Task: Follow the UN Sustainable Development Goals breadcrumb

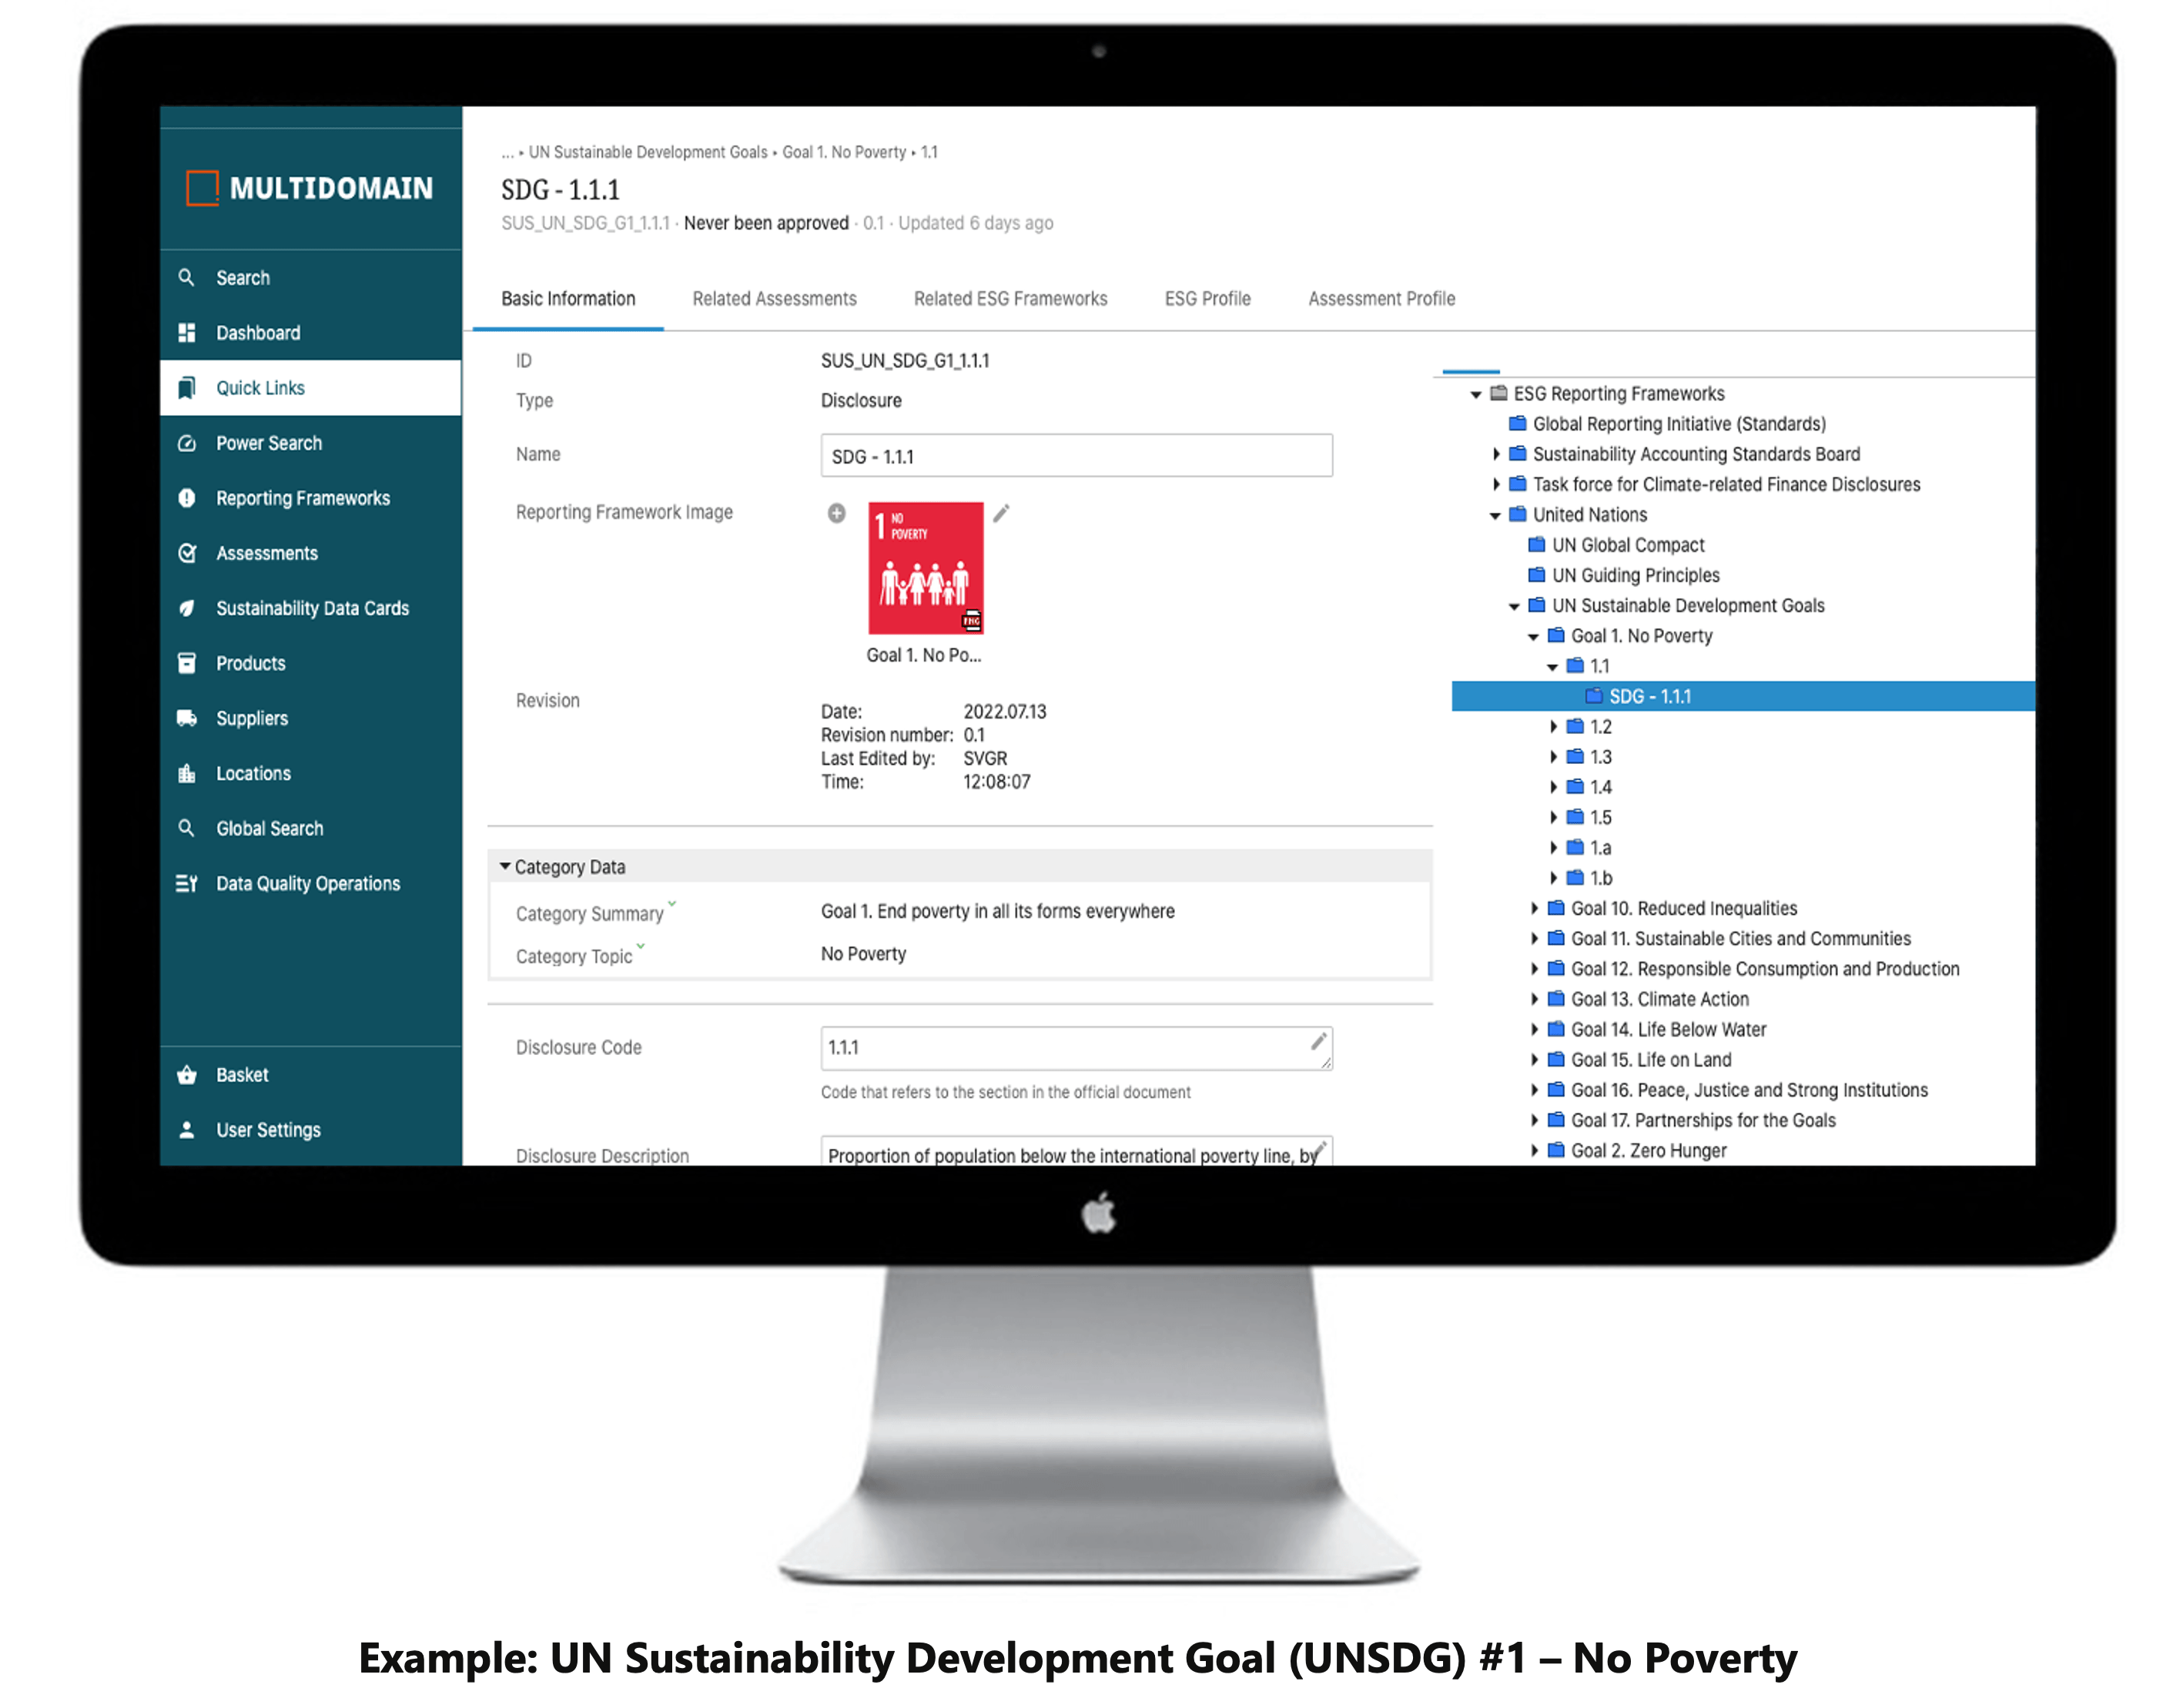Action: [x=648, y=152]
